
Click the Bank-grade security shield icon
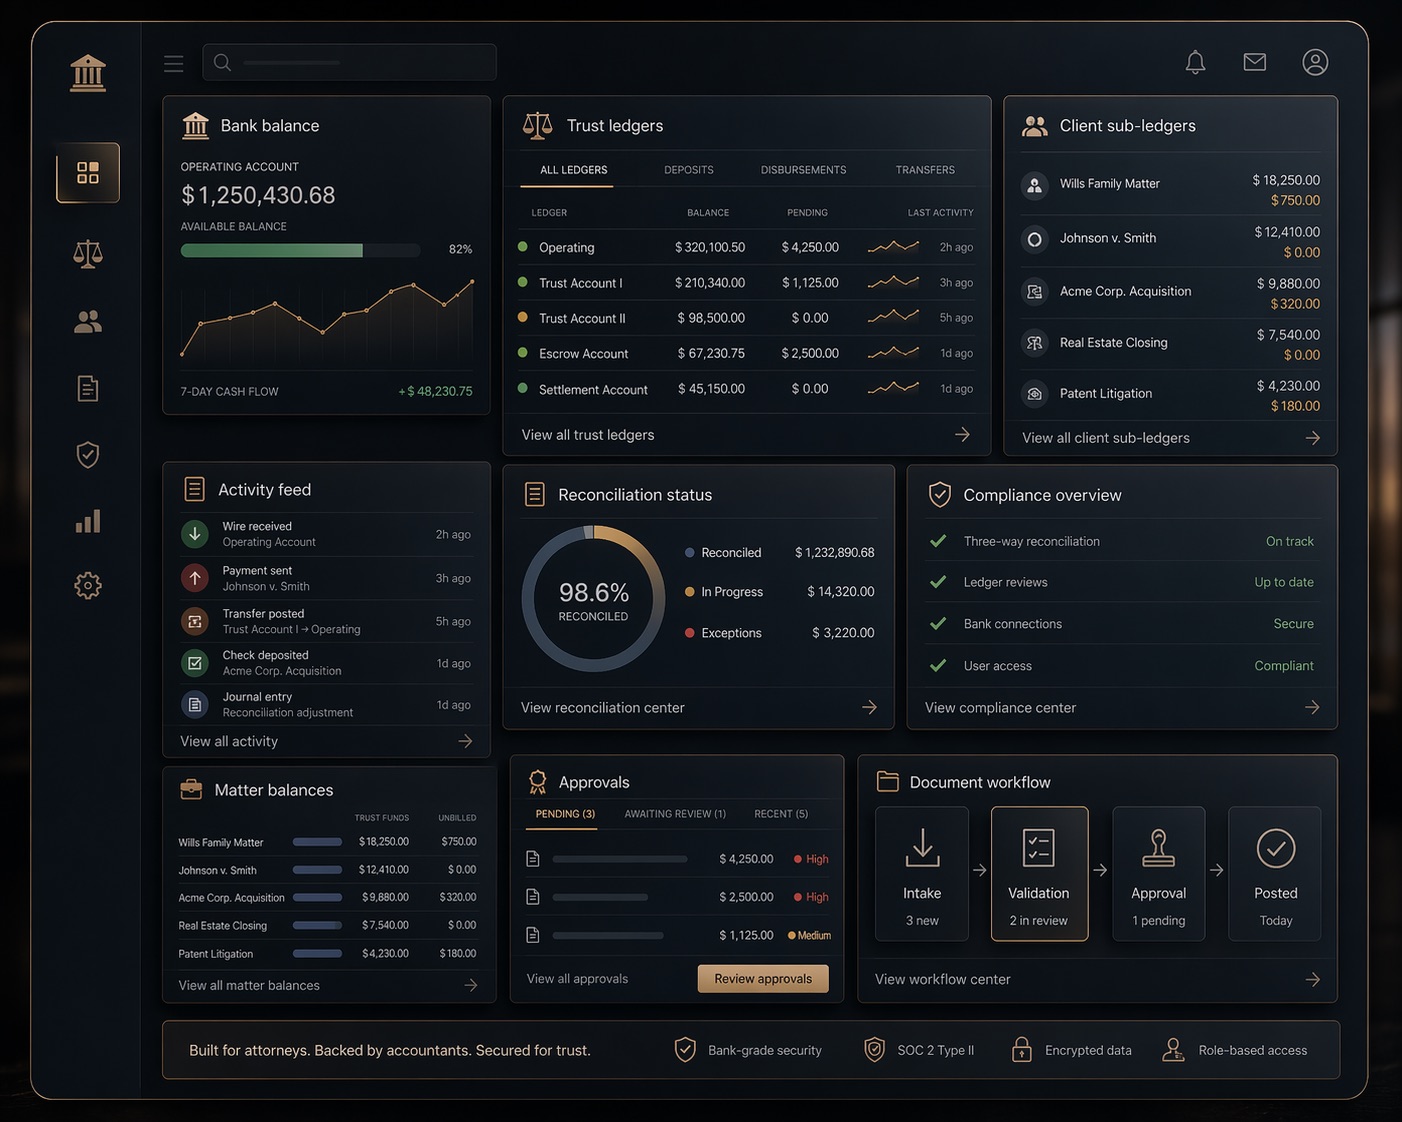click(x=685, y=1049)
